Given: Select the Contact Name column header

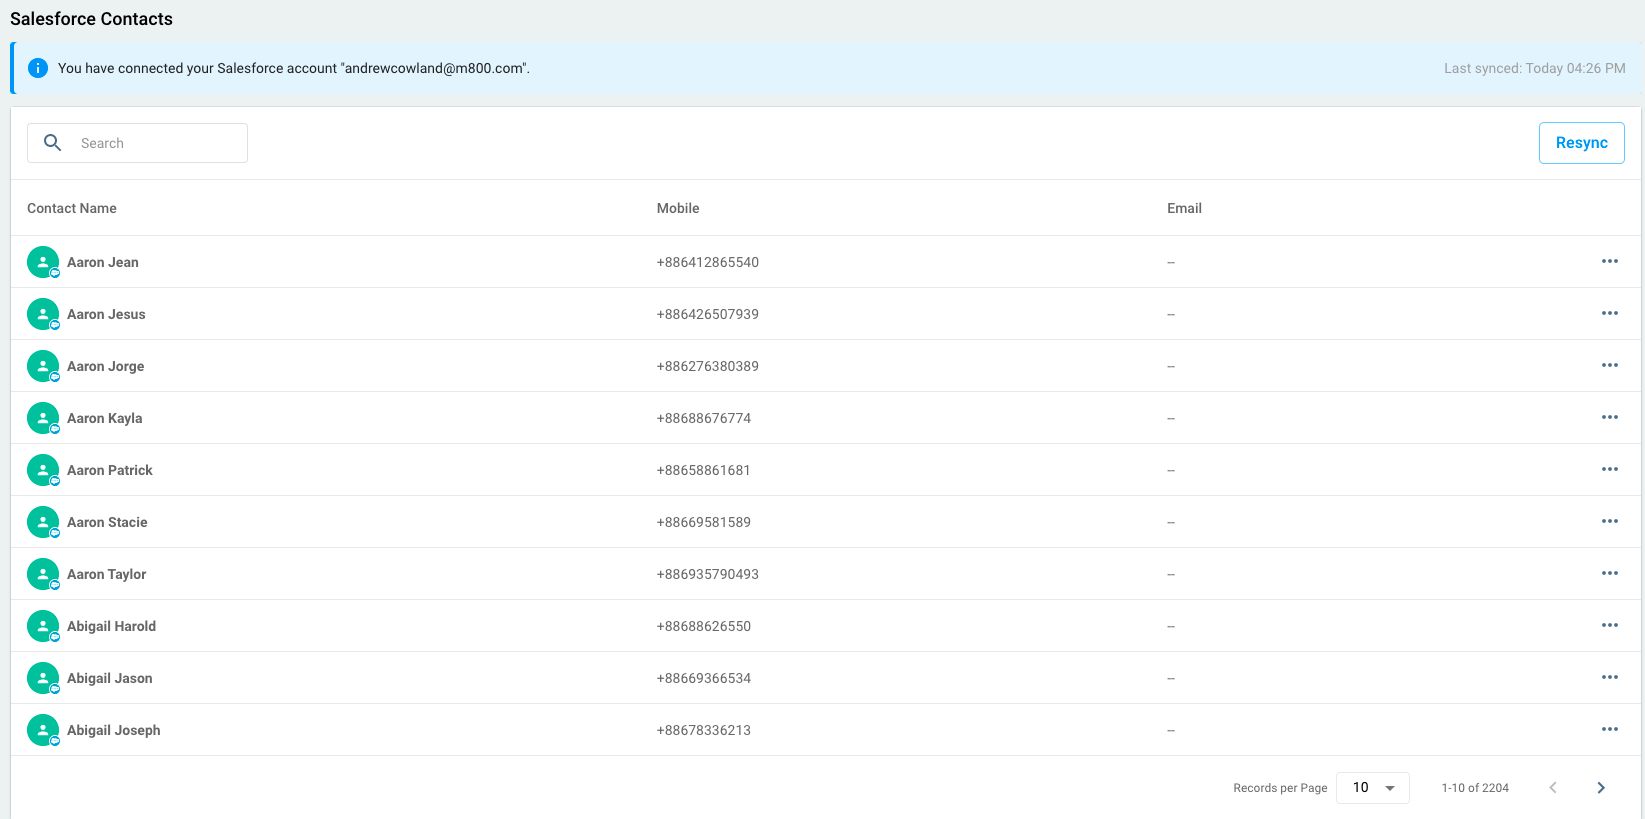Looking at the screenshot, I should 72,208.
